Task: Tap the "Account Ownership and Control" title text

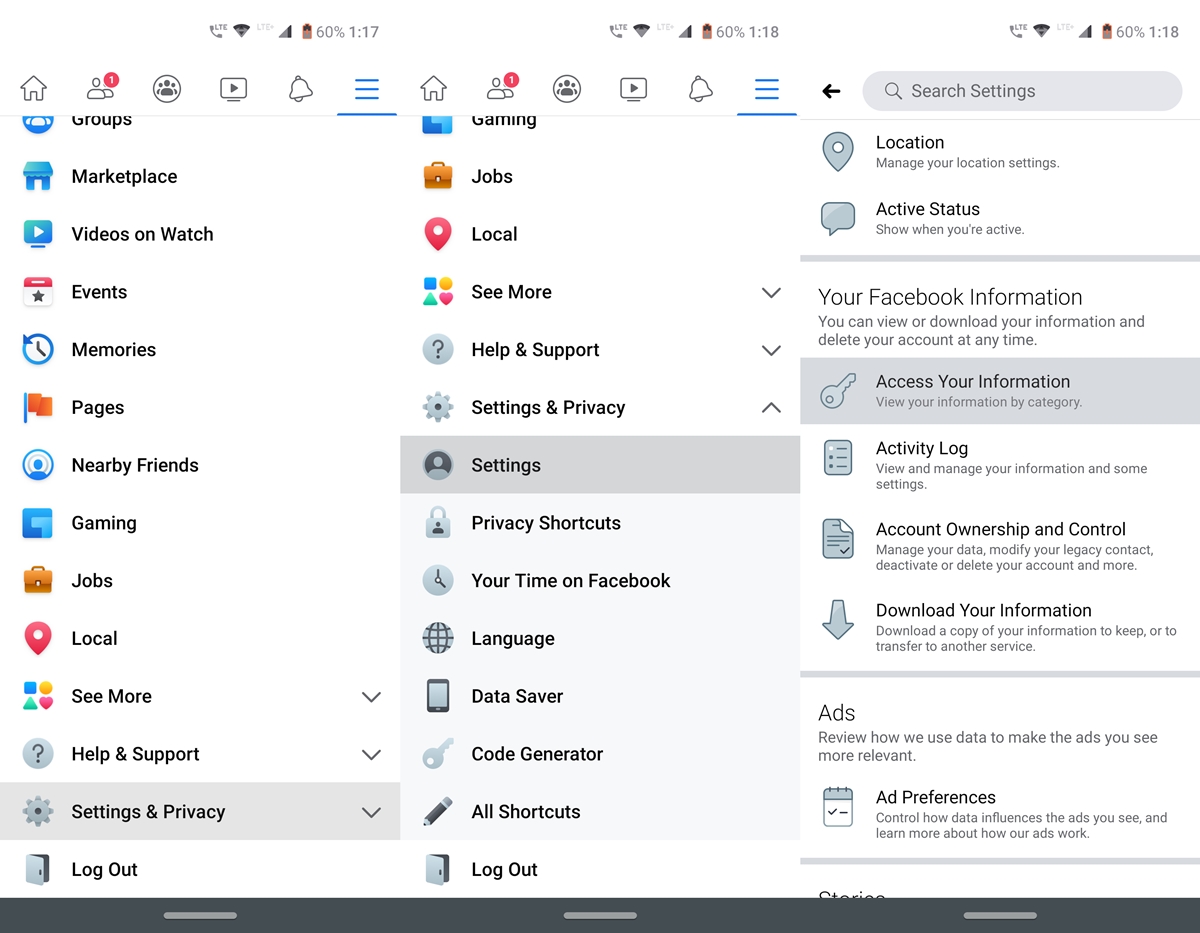Action: (x=1001, y=530)
